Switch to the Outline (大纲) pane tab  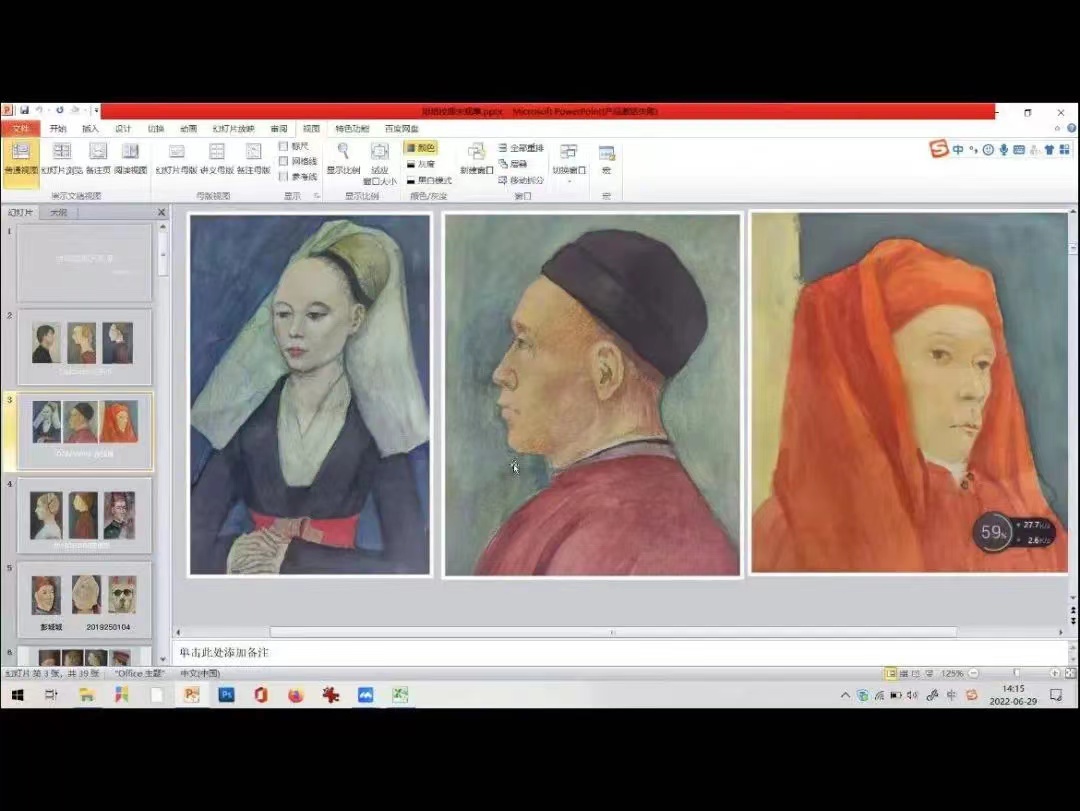58,212
